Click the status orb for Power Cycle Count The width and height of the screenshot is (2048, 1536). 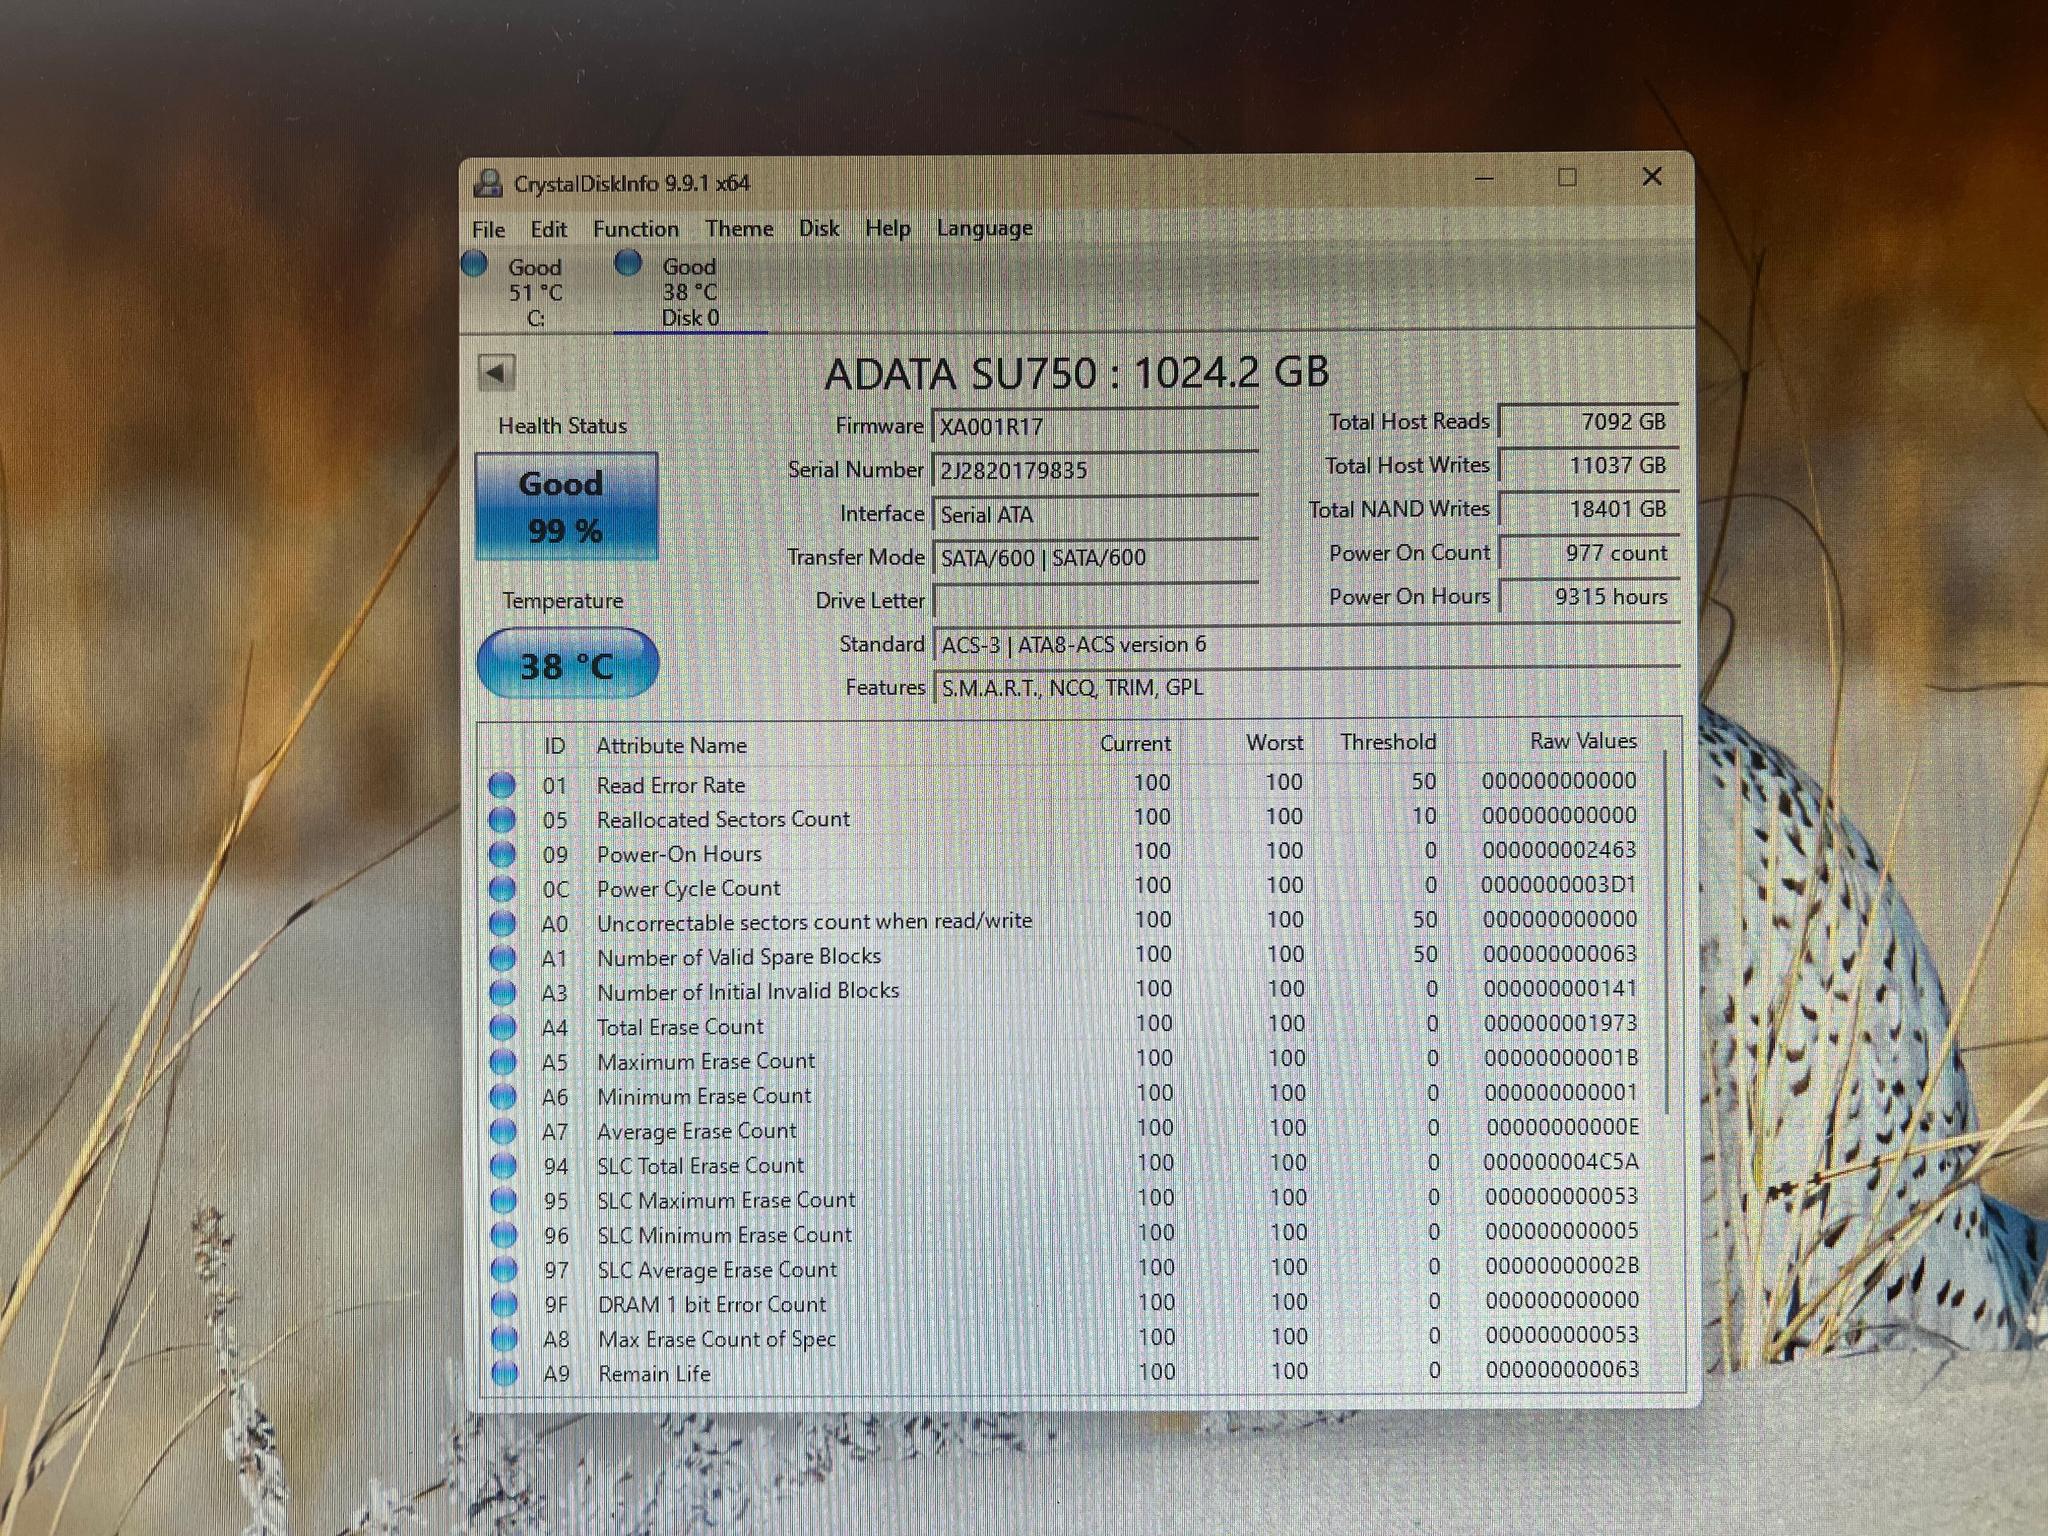click(x=502, y=889)
